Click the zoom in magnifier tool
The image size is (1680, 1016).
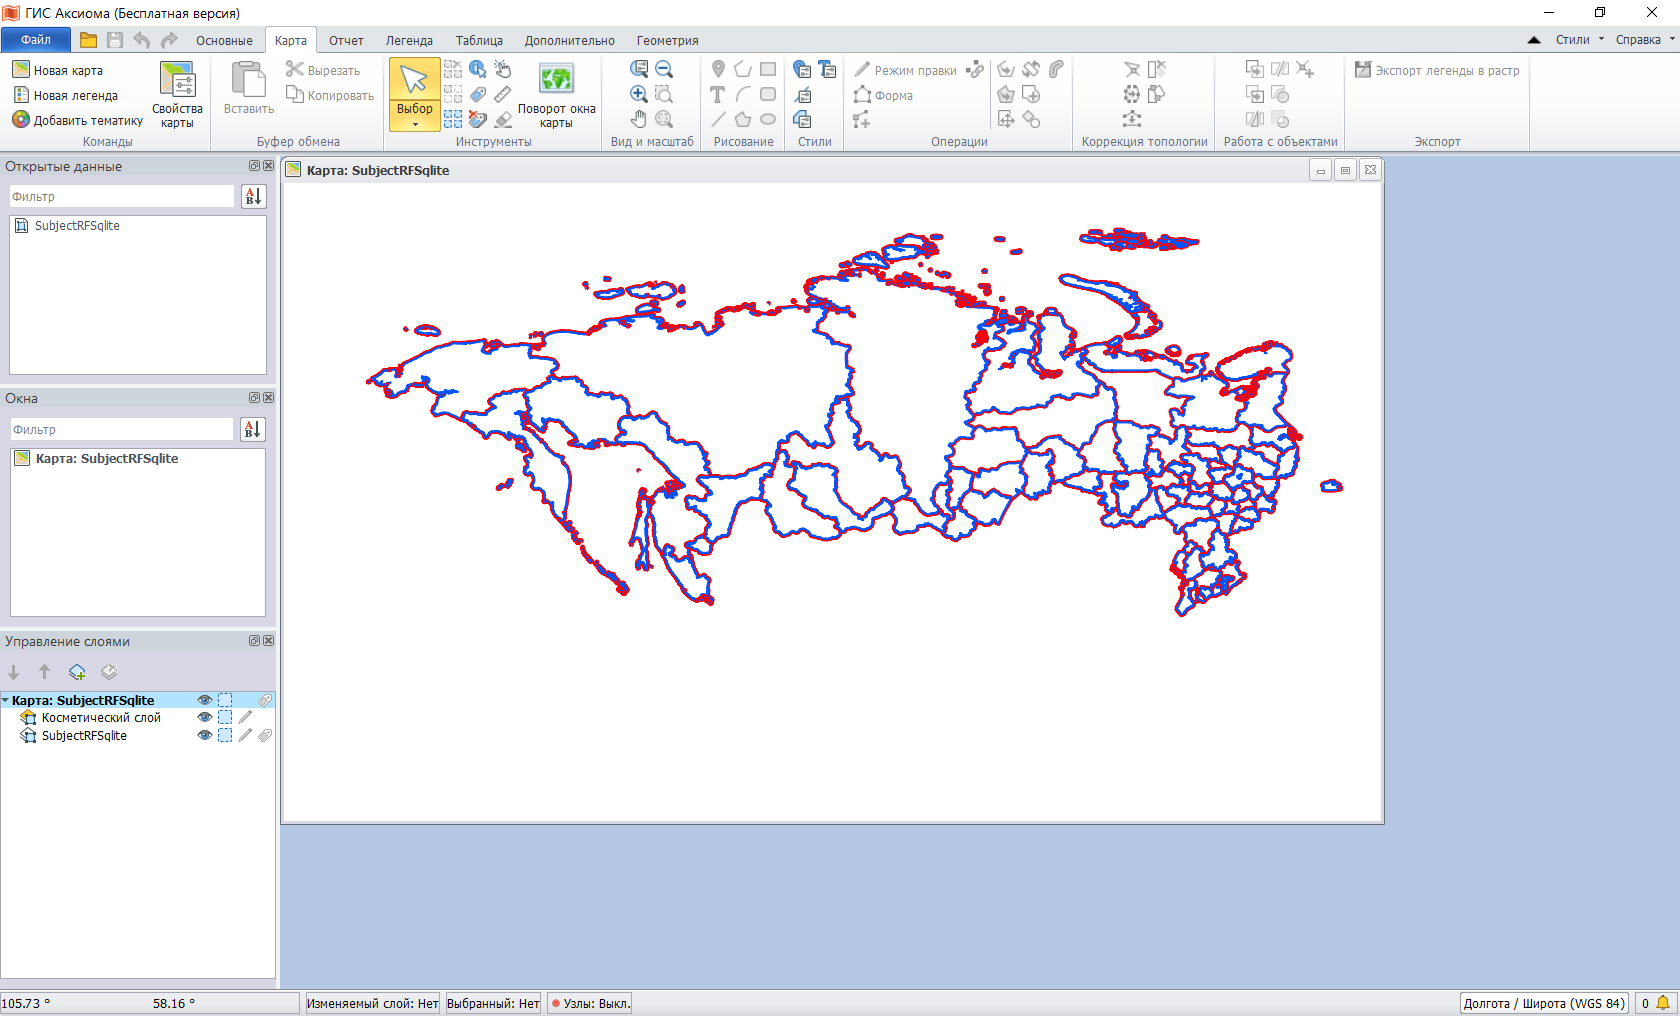pyautogui.click(x=639, y=94)
